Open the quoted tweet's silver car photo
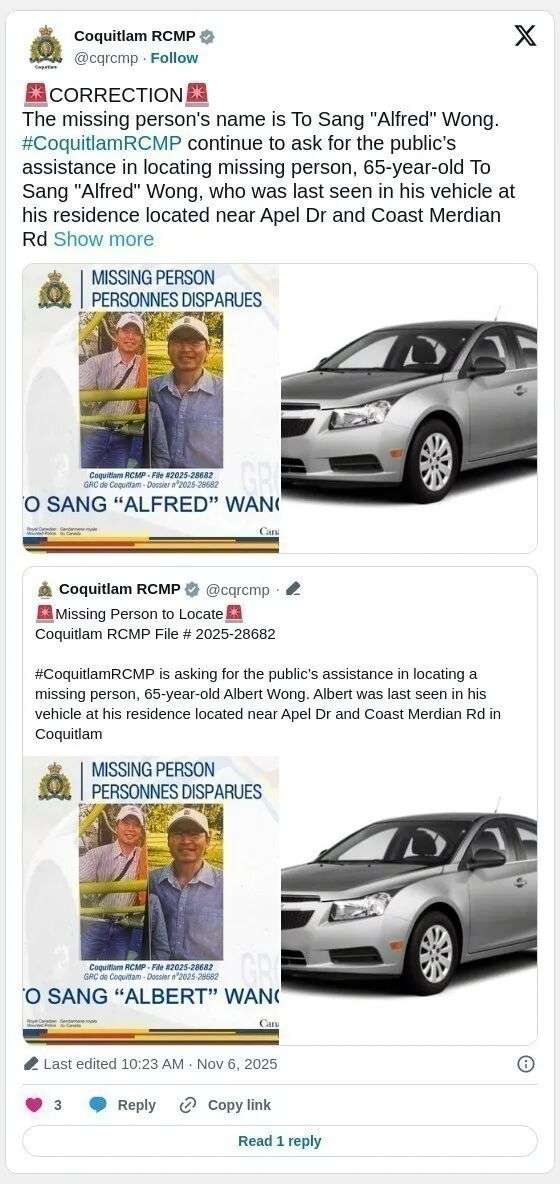The width and height of the screenshot is (560, 1184). 409,901
